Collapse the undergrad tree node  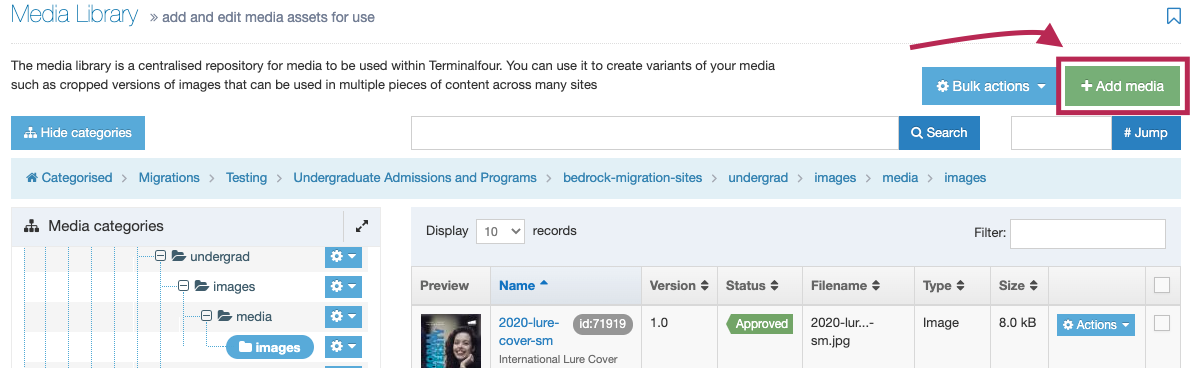pyautogui.click(x=161, y=256)
